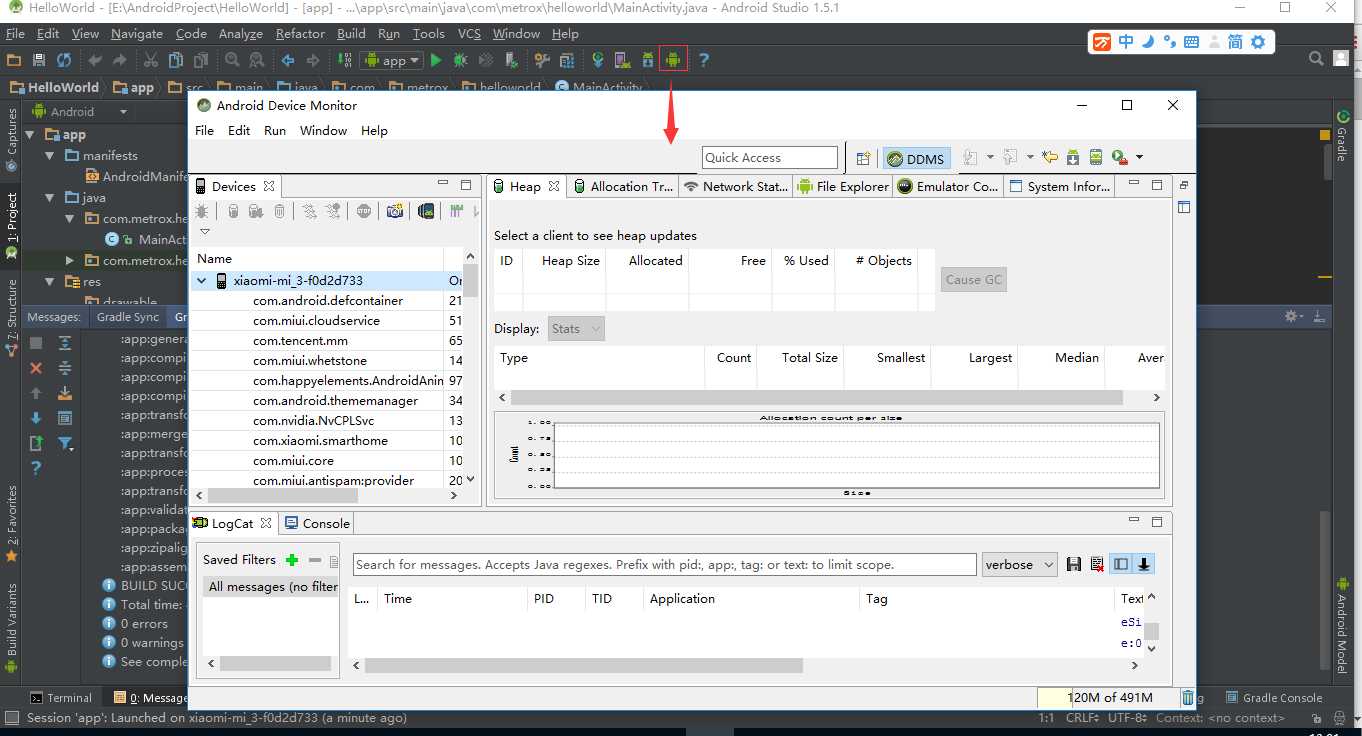Viewport: 1362px width, 736px height.
Task: Add new logcat filter with green plus
Action: (292, 560)
